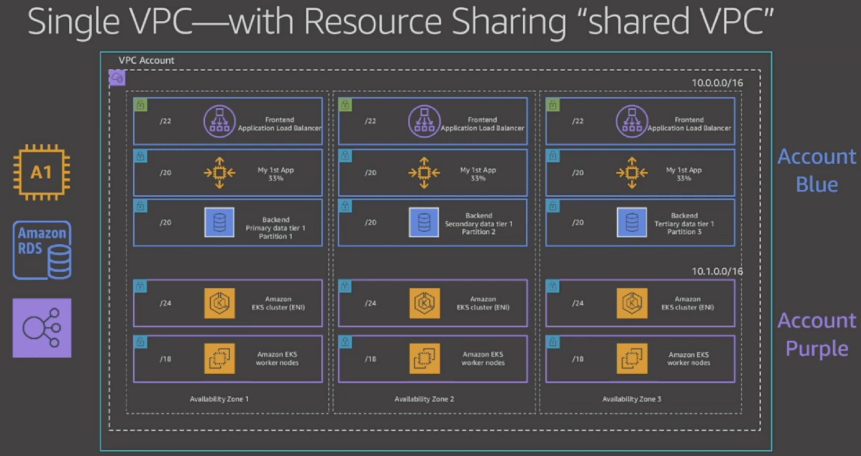Screen dimensions: 861x456
Task: Click My 1st App icon in Zone 2
Action: click(423, 173)
